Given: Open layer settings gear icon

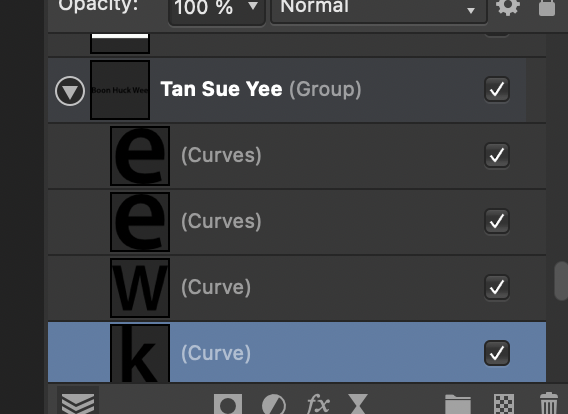Looking at the screenshot, I should click(508, 7).
